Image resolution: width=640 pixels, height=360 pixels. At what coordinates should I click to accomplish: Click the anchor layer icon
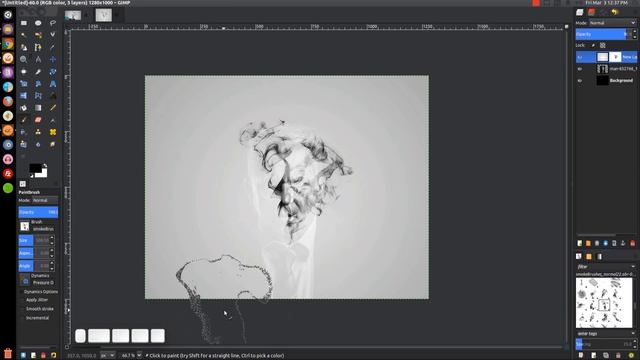click(623, 243)
